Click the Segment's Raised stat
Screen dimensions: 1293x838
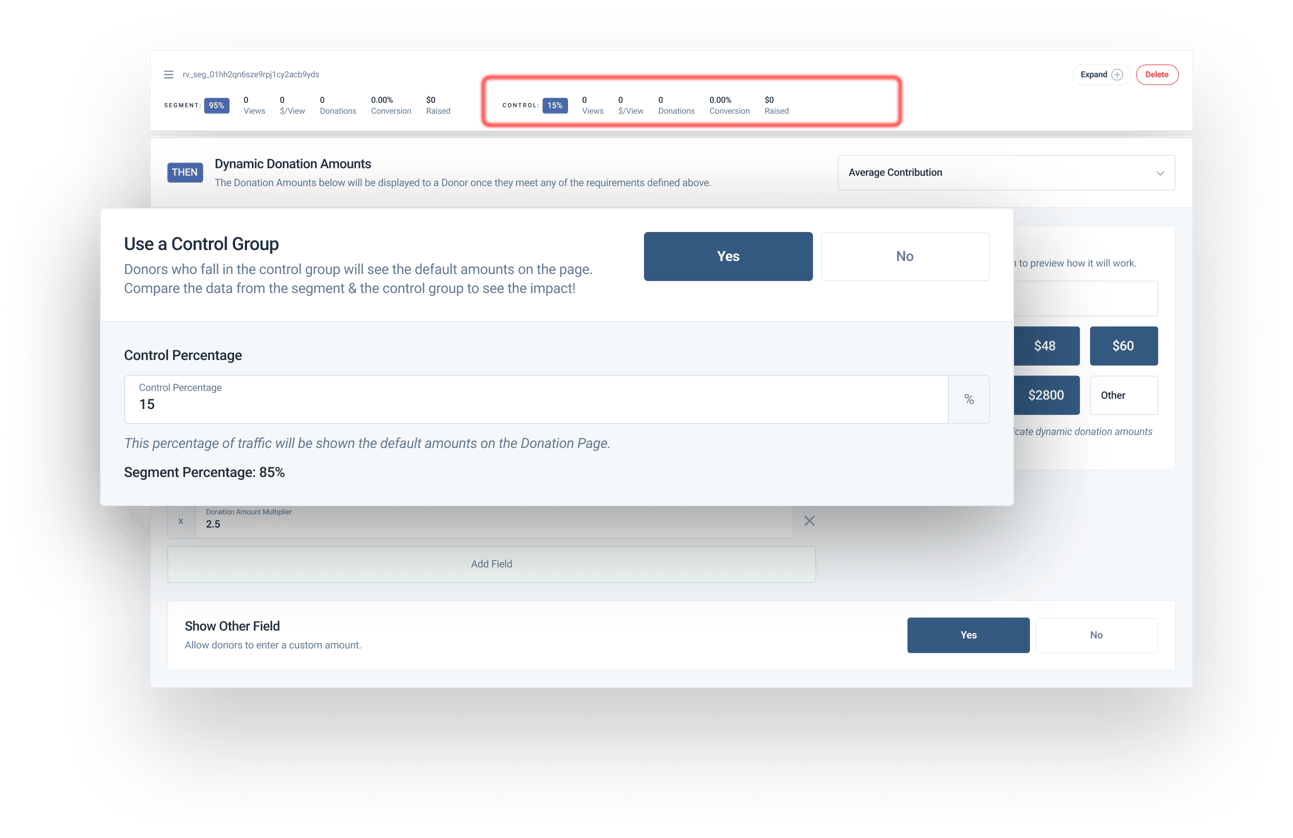tap(438, 105)
